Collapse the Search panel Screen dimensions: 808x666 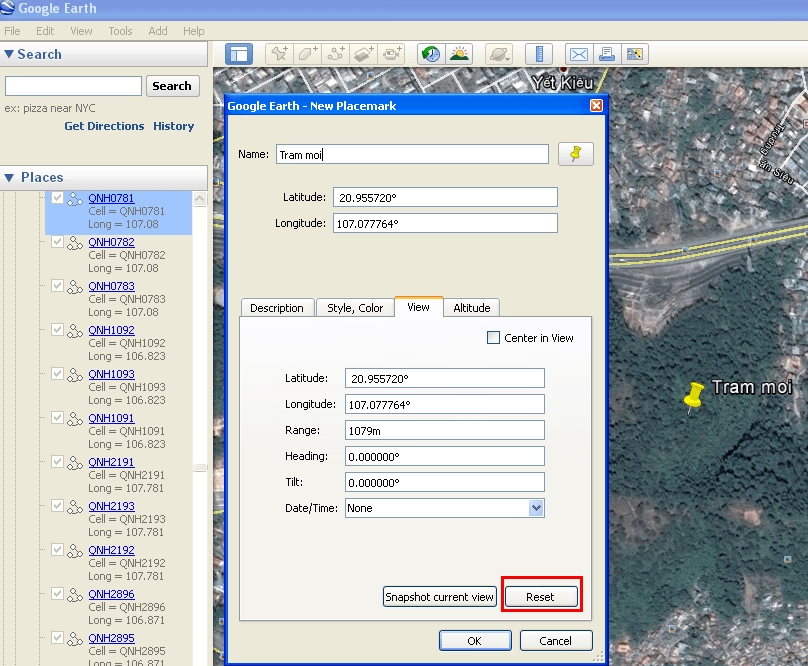click(x=10, y=54)
